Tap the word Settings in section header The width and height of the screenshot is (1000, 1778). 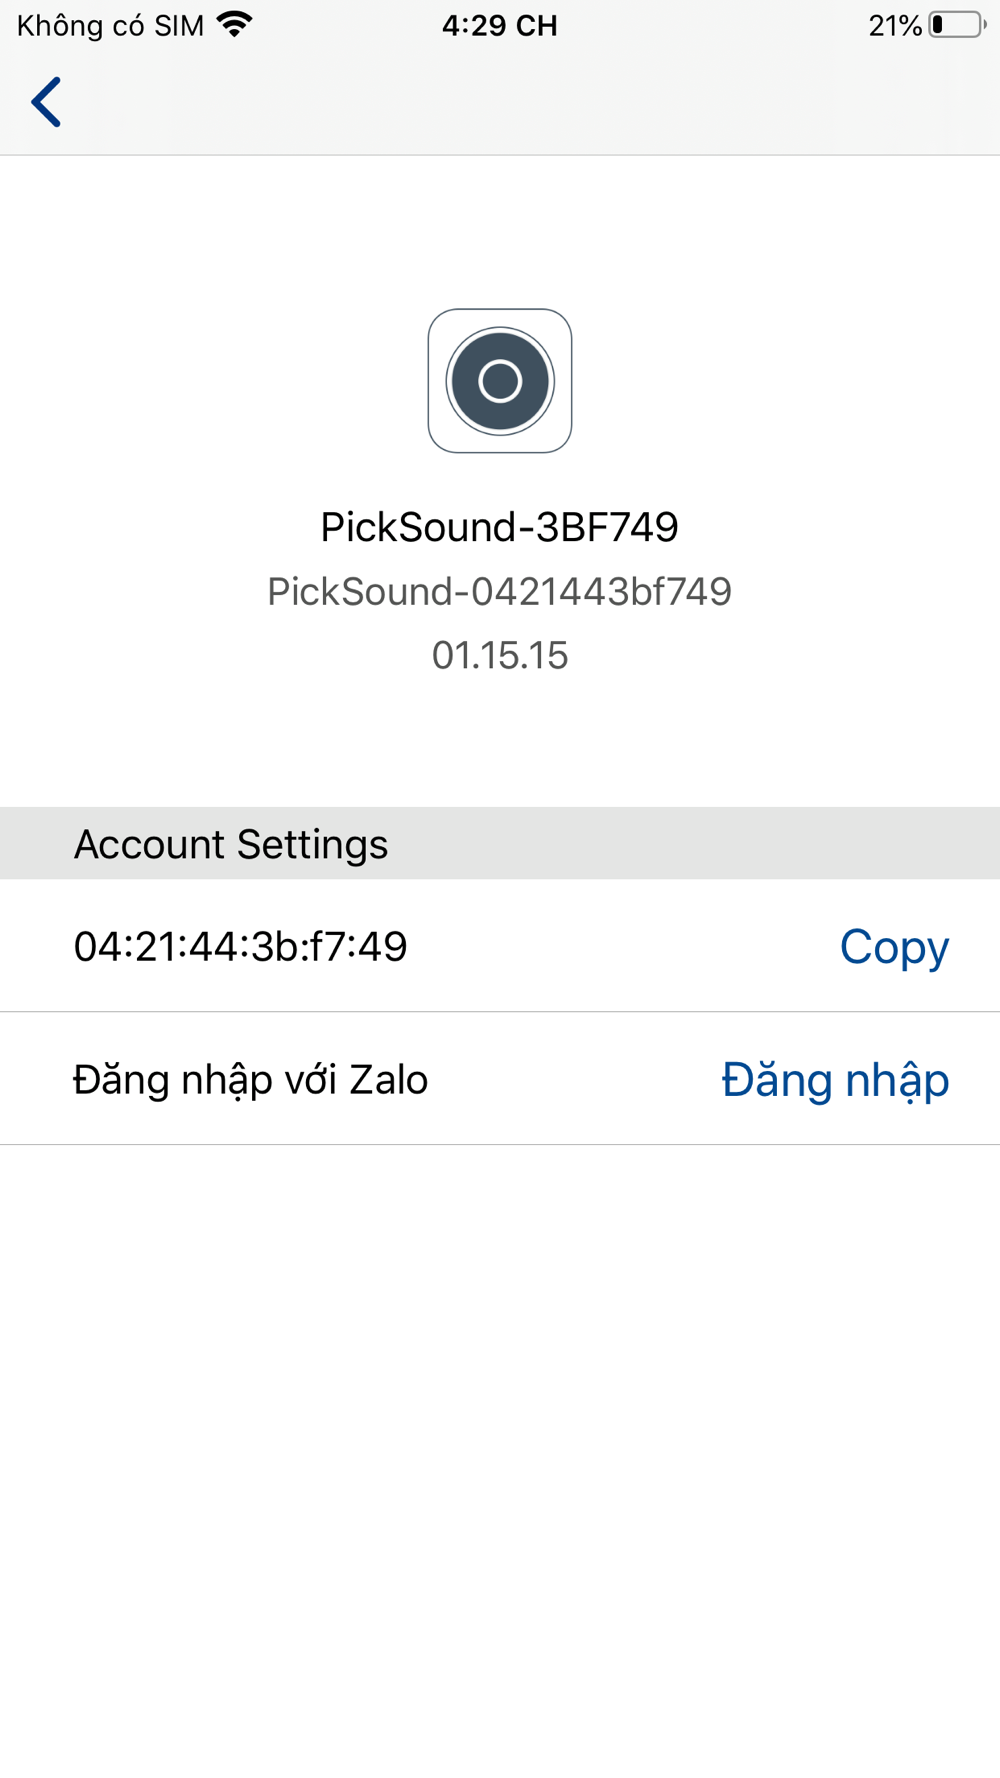(312, 845)
